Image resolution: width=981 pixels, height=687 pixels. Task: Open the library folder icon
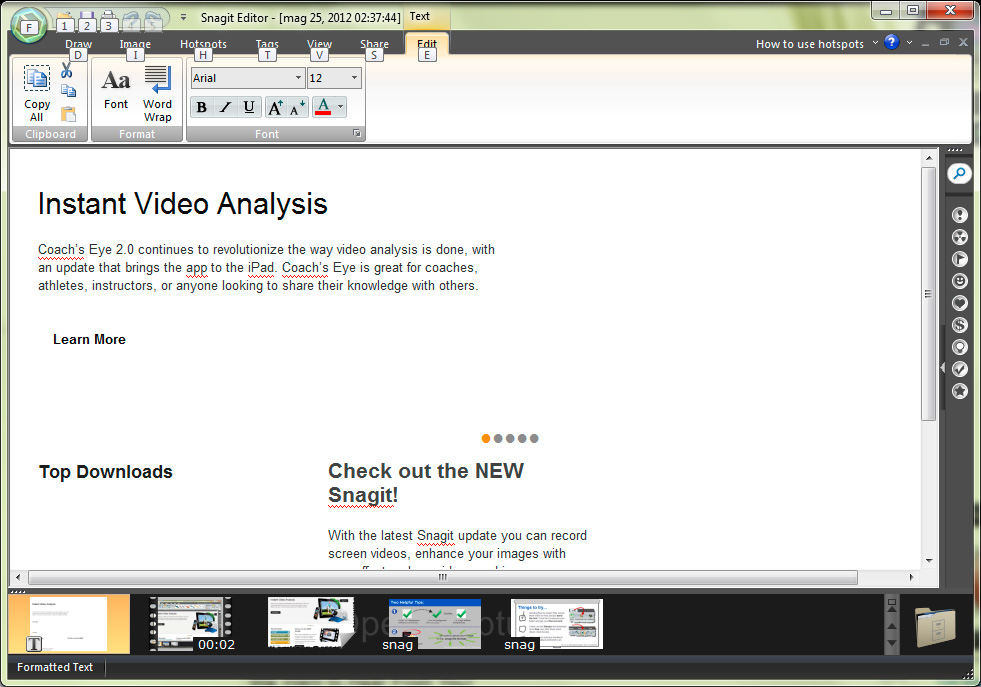[935, 626]
